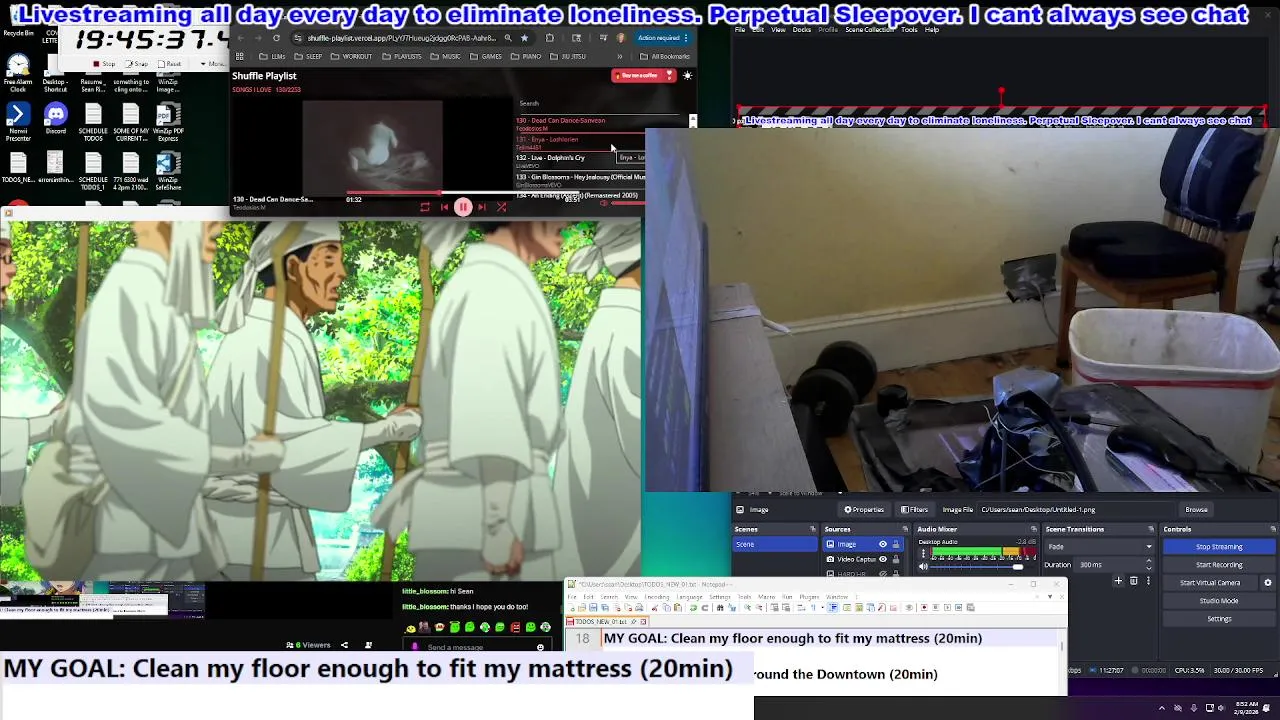Open Docks menu in OBS menu bar
The width and height of the screenshot is (1280, 720).
(801, 30)
